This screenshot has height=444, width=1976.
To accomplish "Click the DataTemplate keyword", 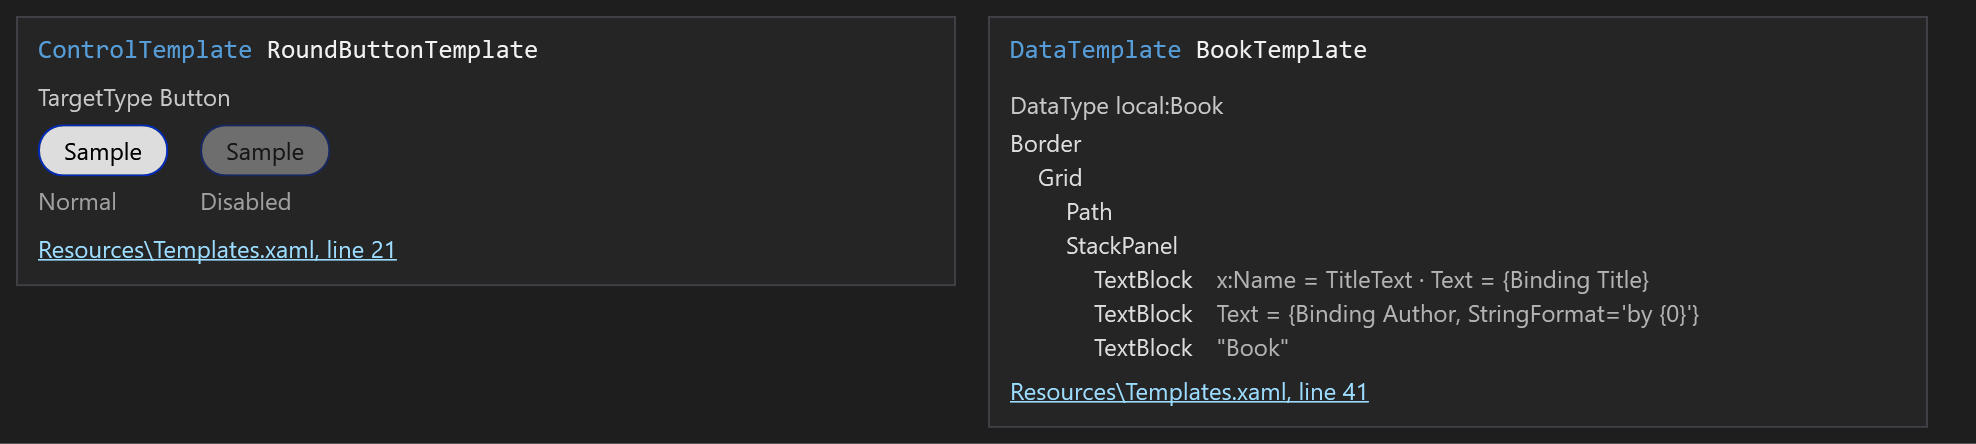I will (1095, 50).
